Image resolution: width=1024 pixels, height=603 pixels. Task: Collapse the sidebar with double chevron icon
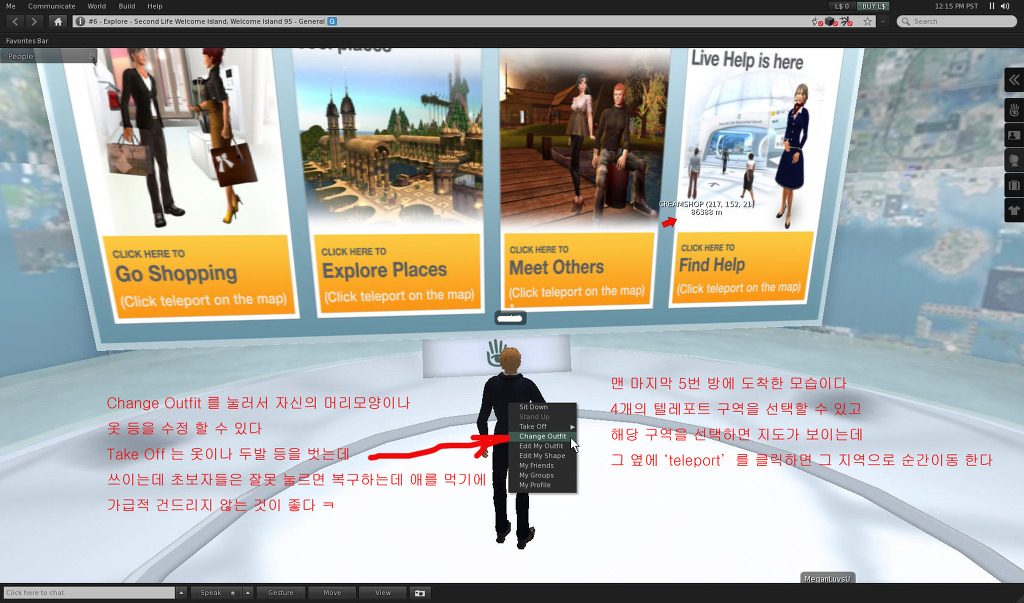(x=1014, y=80)
